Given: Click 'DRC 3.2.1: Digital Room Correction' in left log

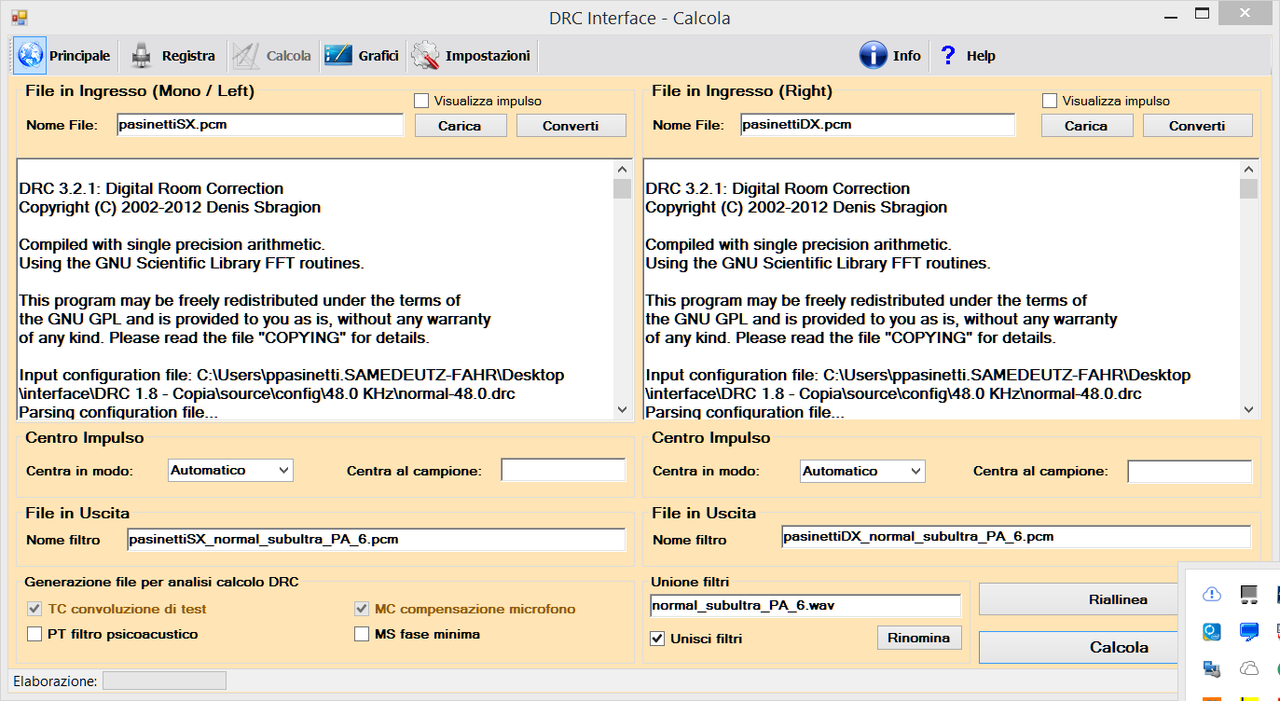Looking at the screenshot, I should [151, 188].
